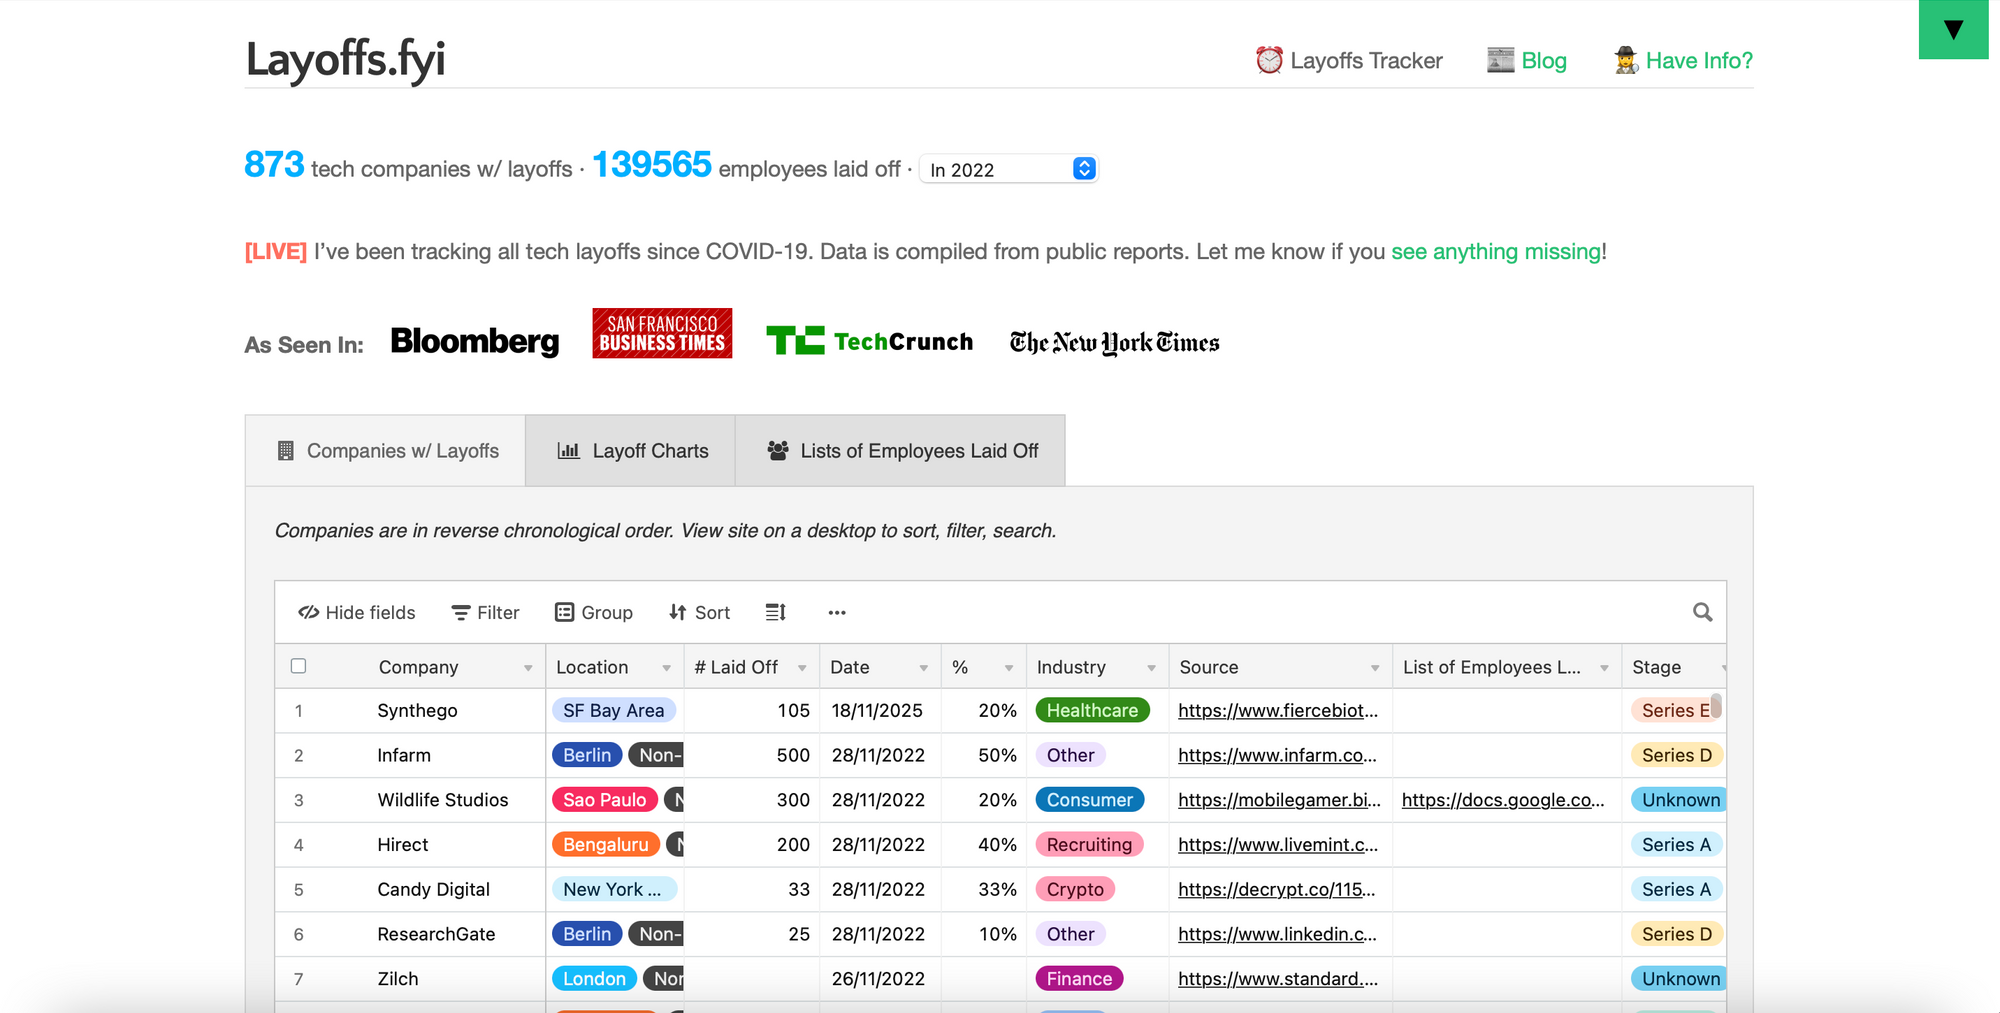This screenshot has height=1013, width=2000.
Task: Select the Bengaluru location tag
Action: (x=606, y=845)
